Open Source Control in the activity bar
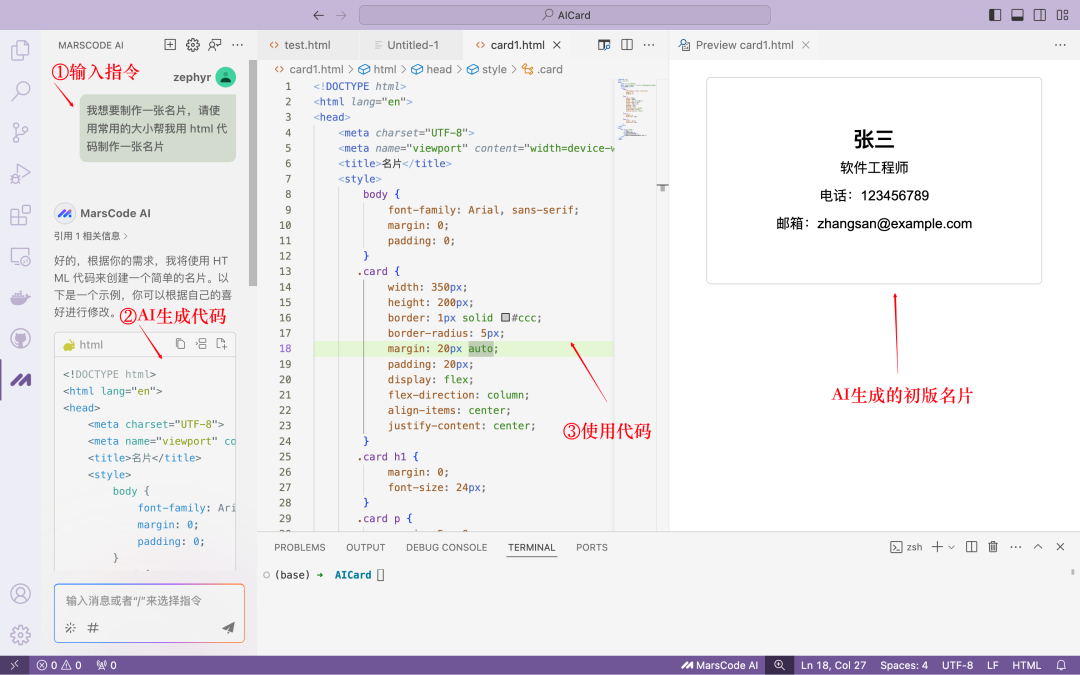1080x675 pixels. [x=20, y=132]
